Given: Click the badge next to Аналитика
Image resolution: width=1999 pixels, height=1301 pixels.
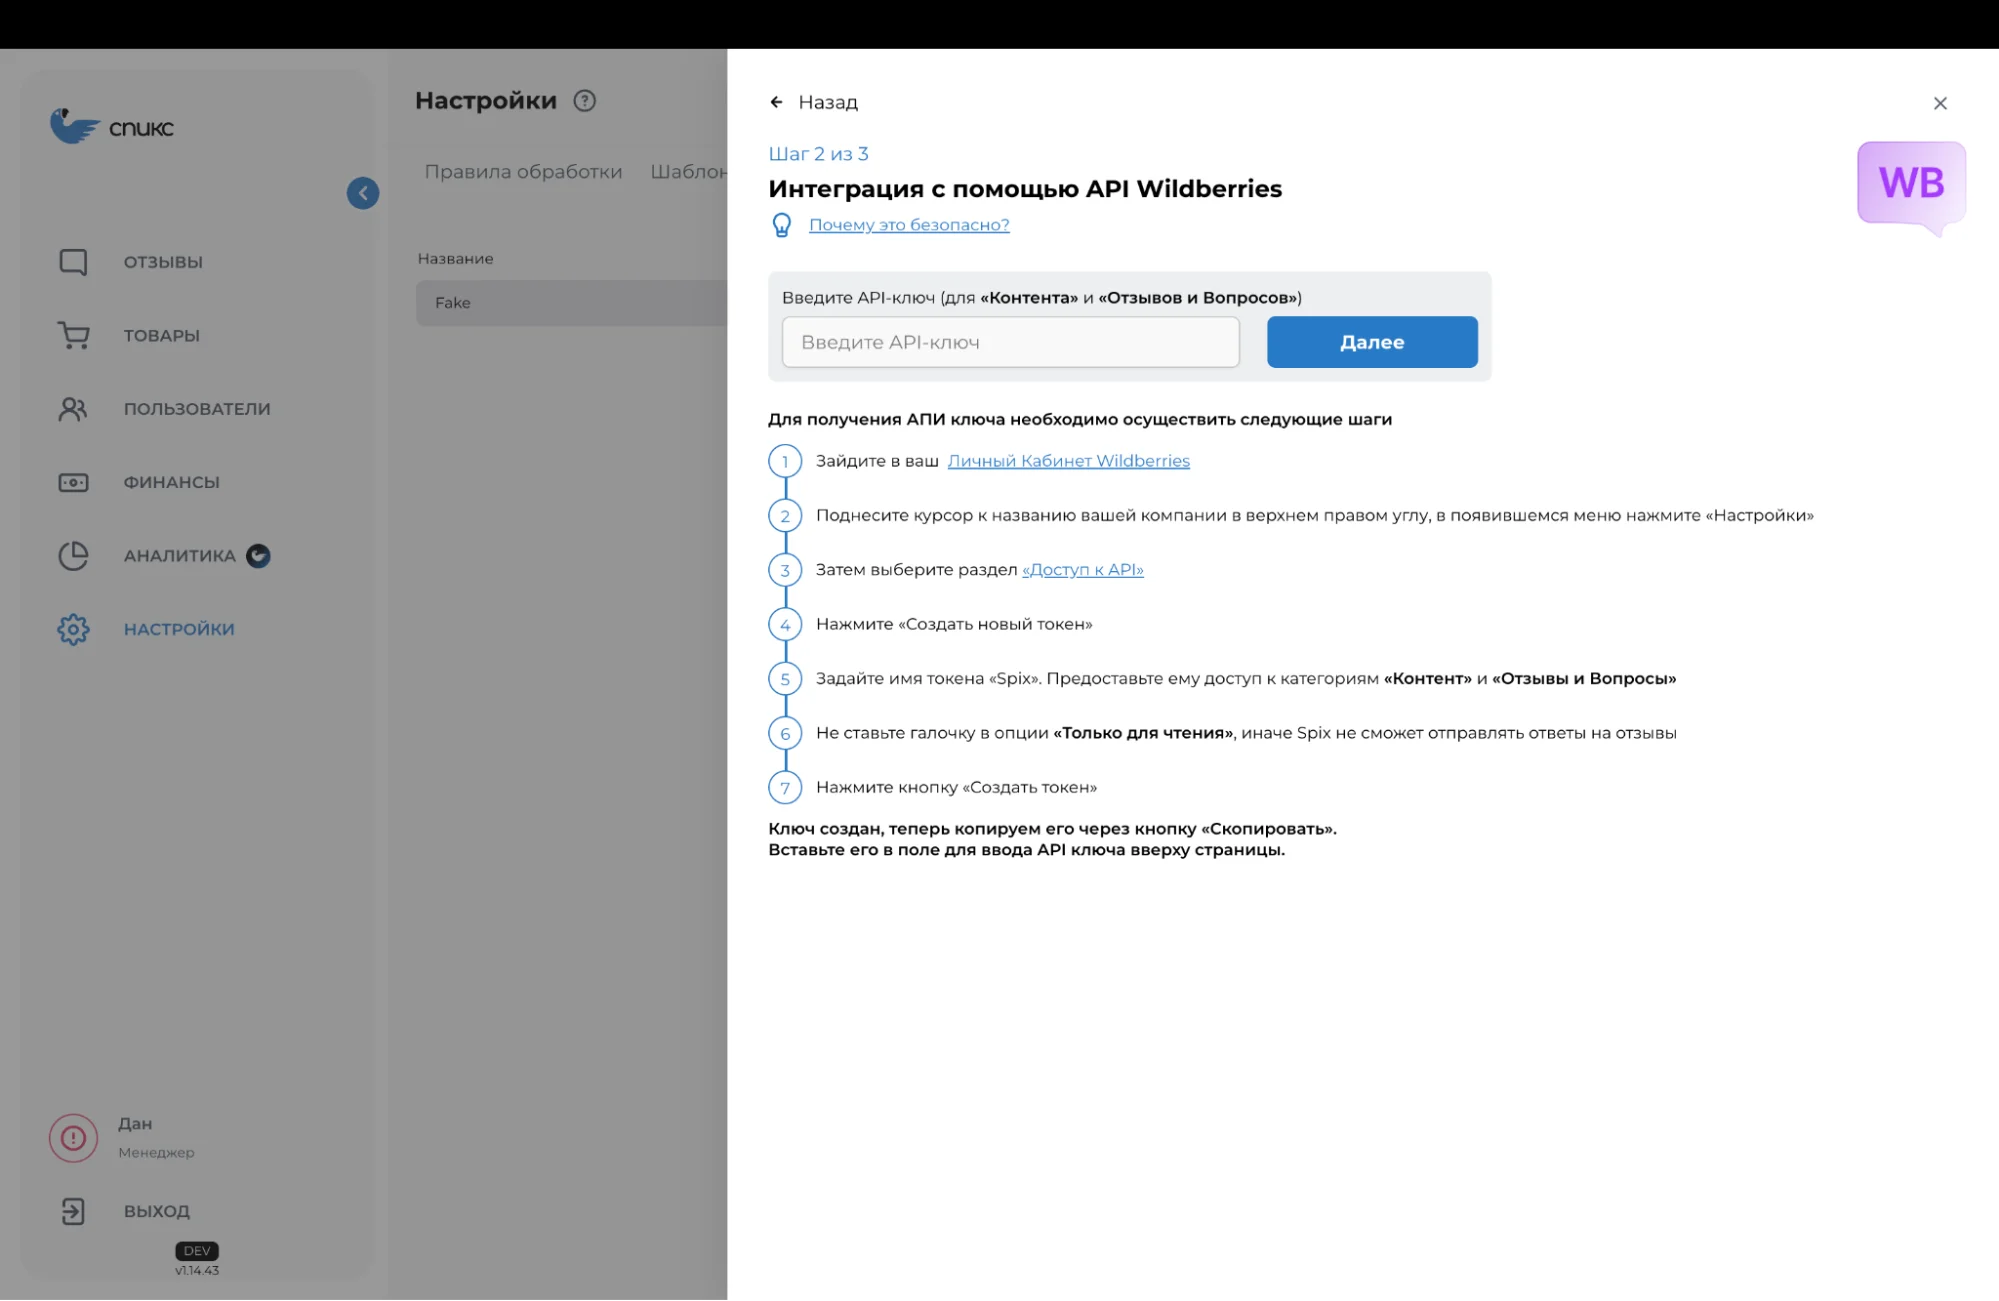Looking at the screenshot, I should coord(258,556).
